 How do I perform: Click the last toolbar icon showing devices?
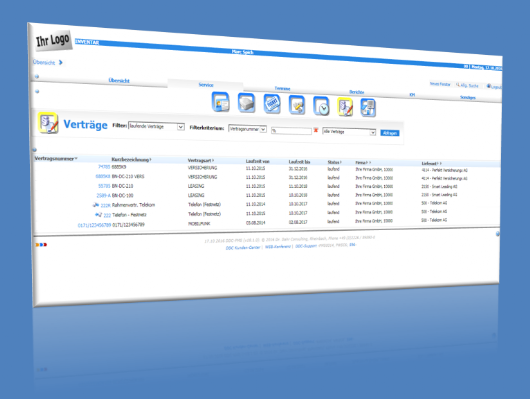tap(368, 108)
